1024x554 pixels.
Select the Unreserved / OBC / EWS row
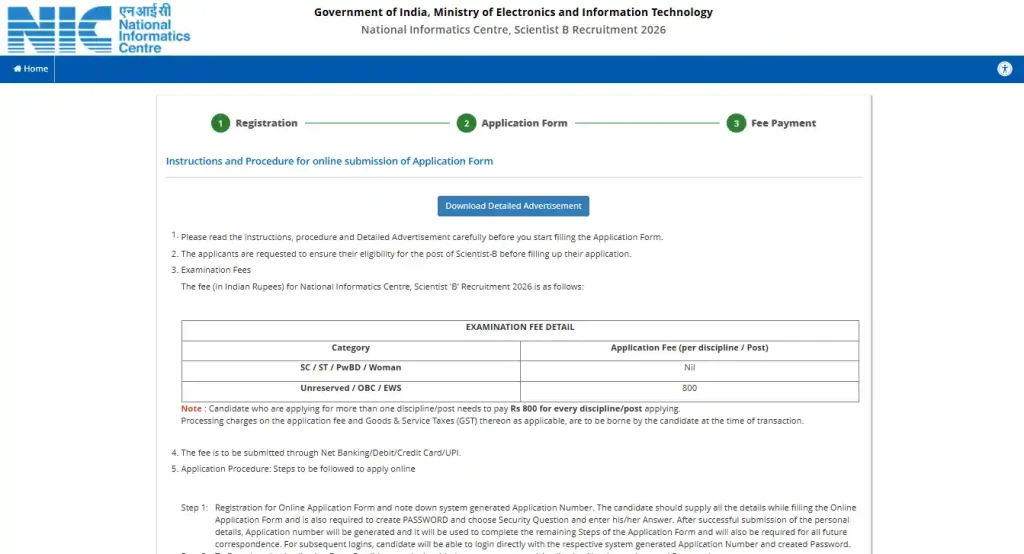point(350,388)
